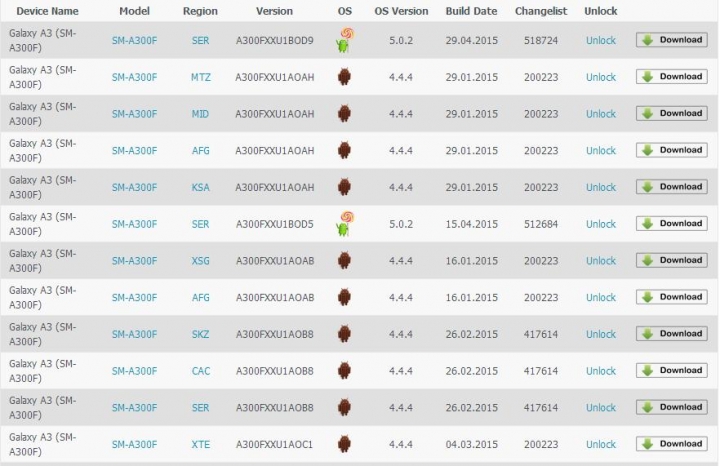This screenshot has height=466, width=720.
Task: Click KitKat icon in AFG A300FXXU1AOAB row
Action: 344,297
